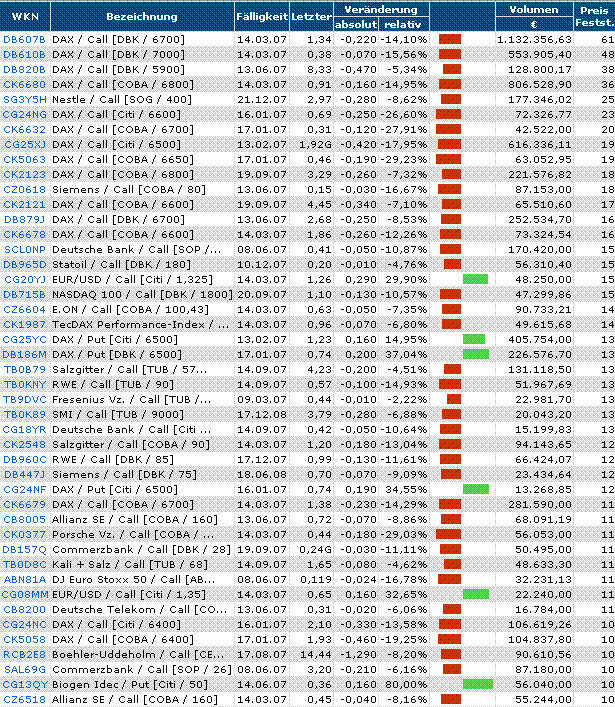
Task: Open the DB965D Statoil warrant link
Action: [x=25, y=265]
